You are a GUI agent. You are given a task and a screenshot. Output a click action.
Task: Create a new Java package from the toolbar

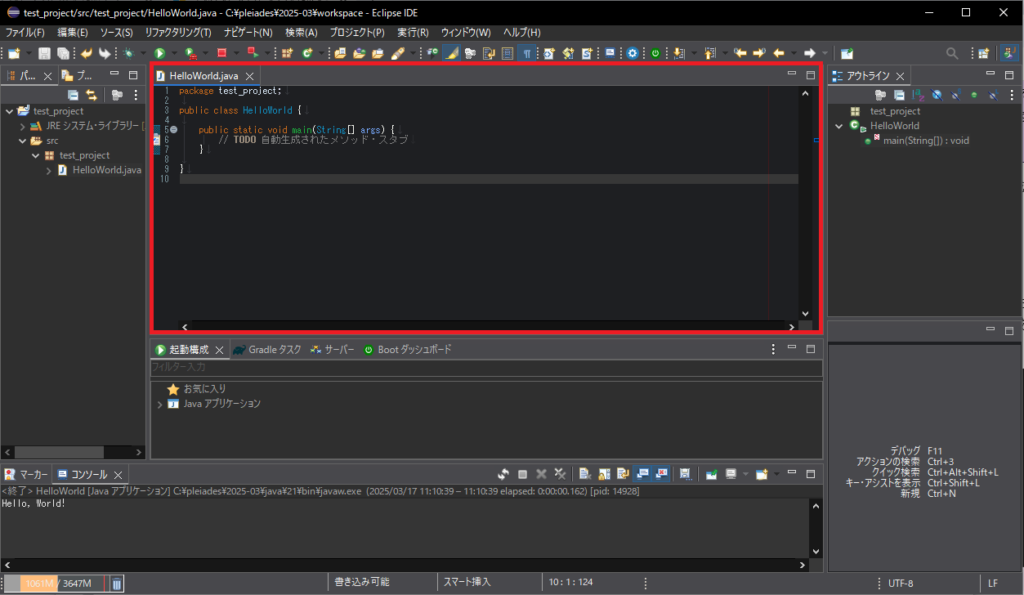coord(287,54)
